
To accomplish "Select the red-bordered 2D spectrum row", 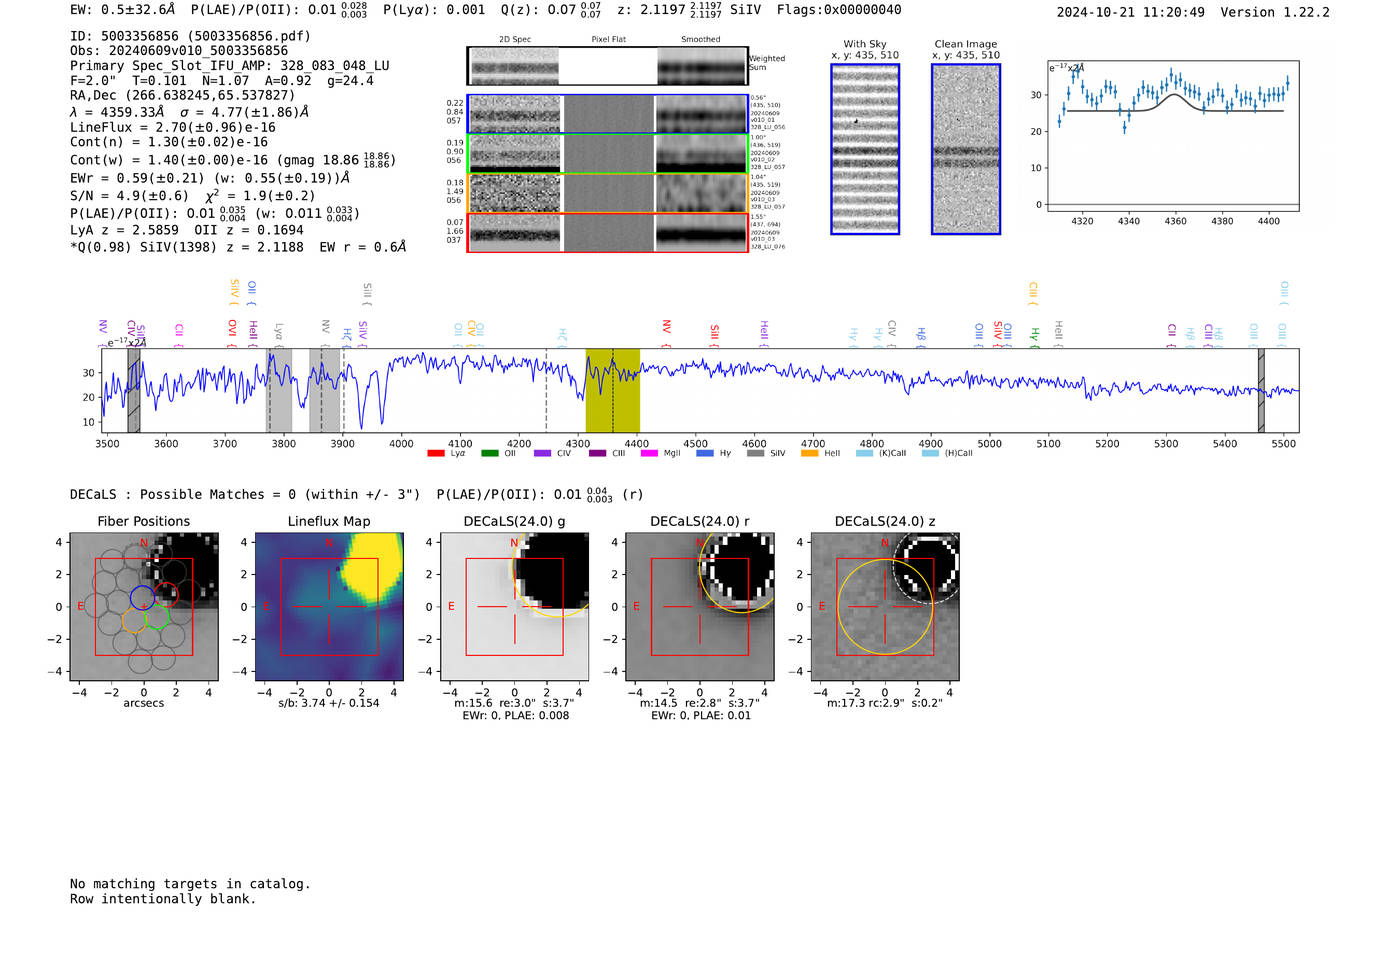I will click(x=607, y=232).
